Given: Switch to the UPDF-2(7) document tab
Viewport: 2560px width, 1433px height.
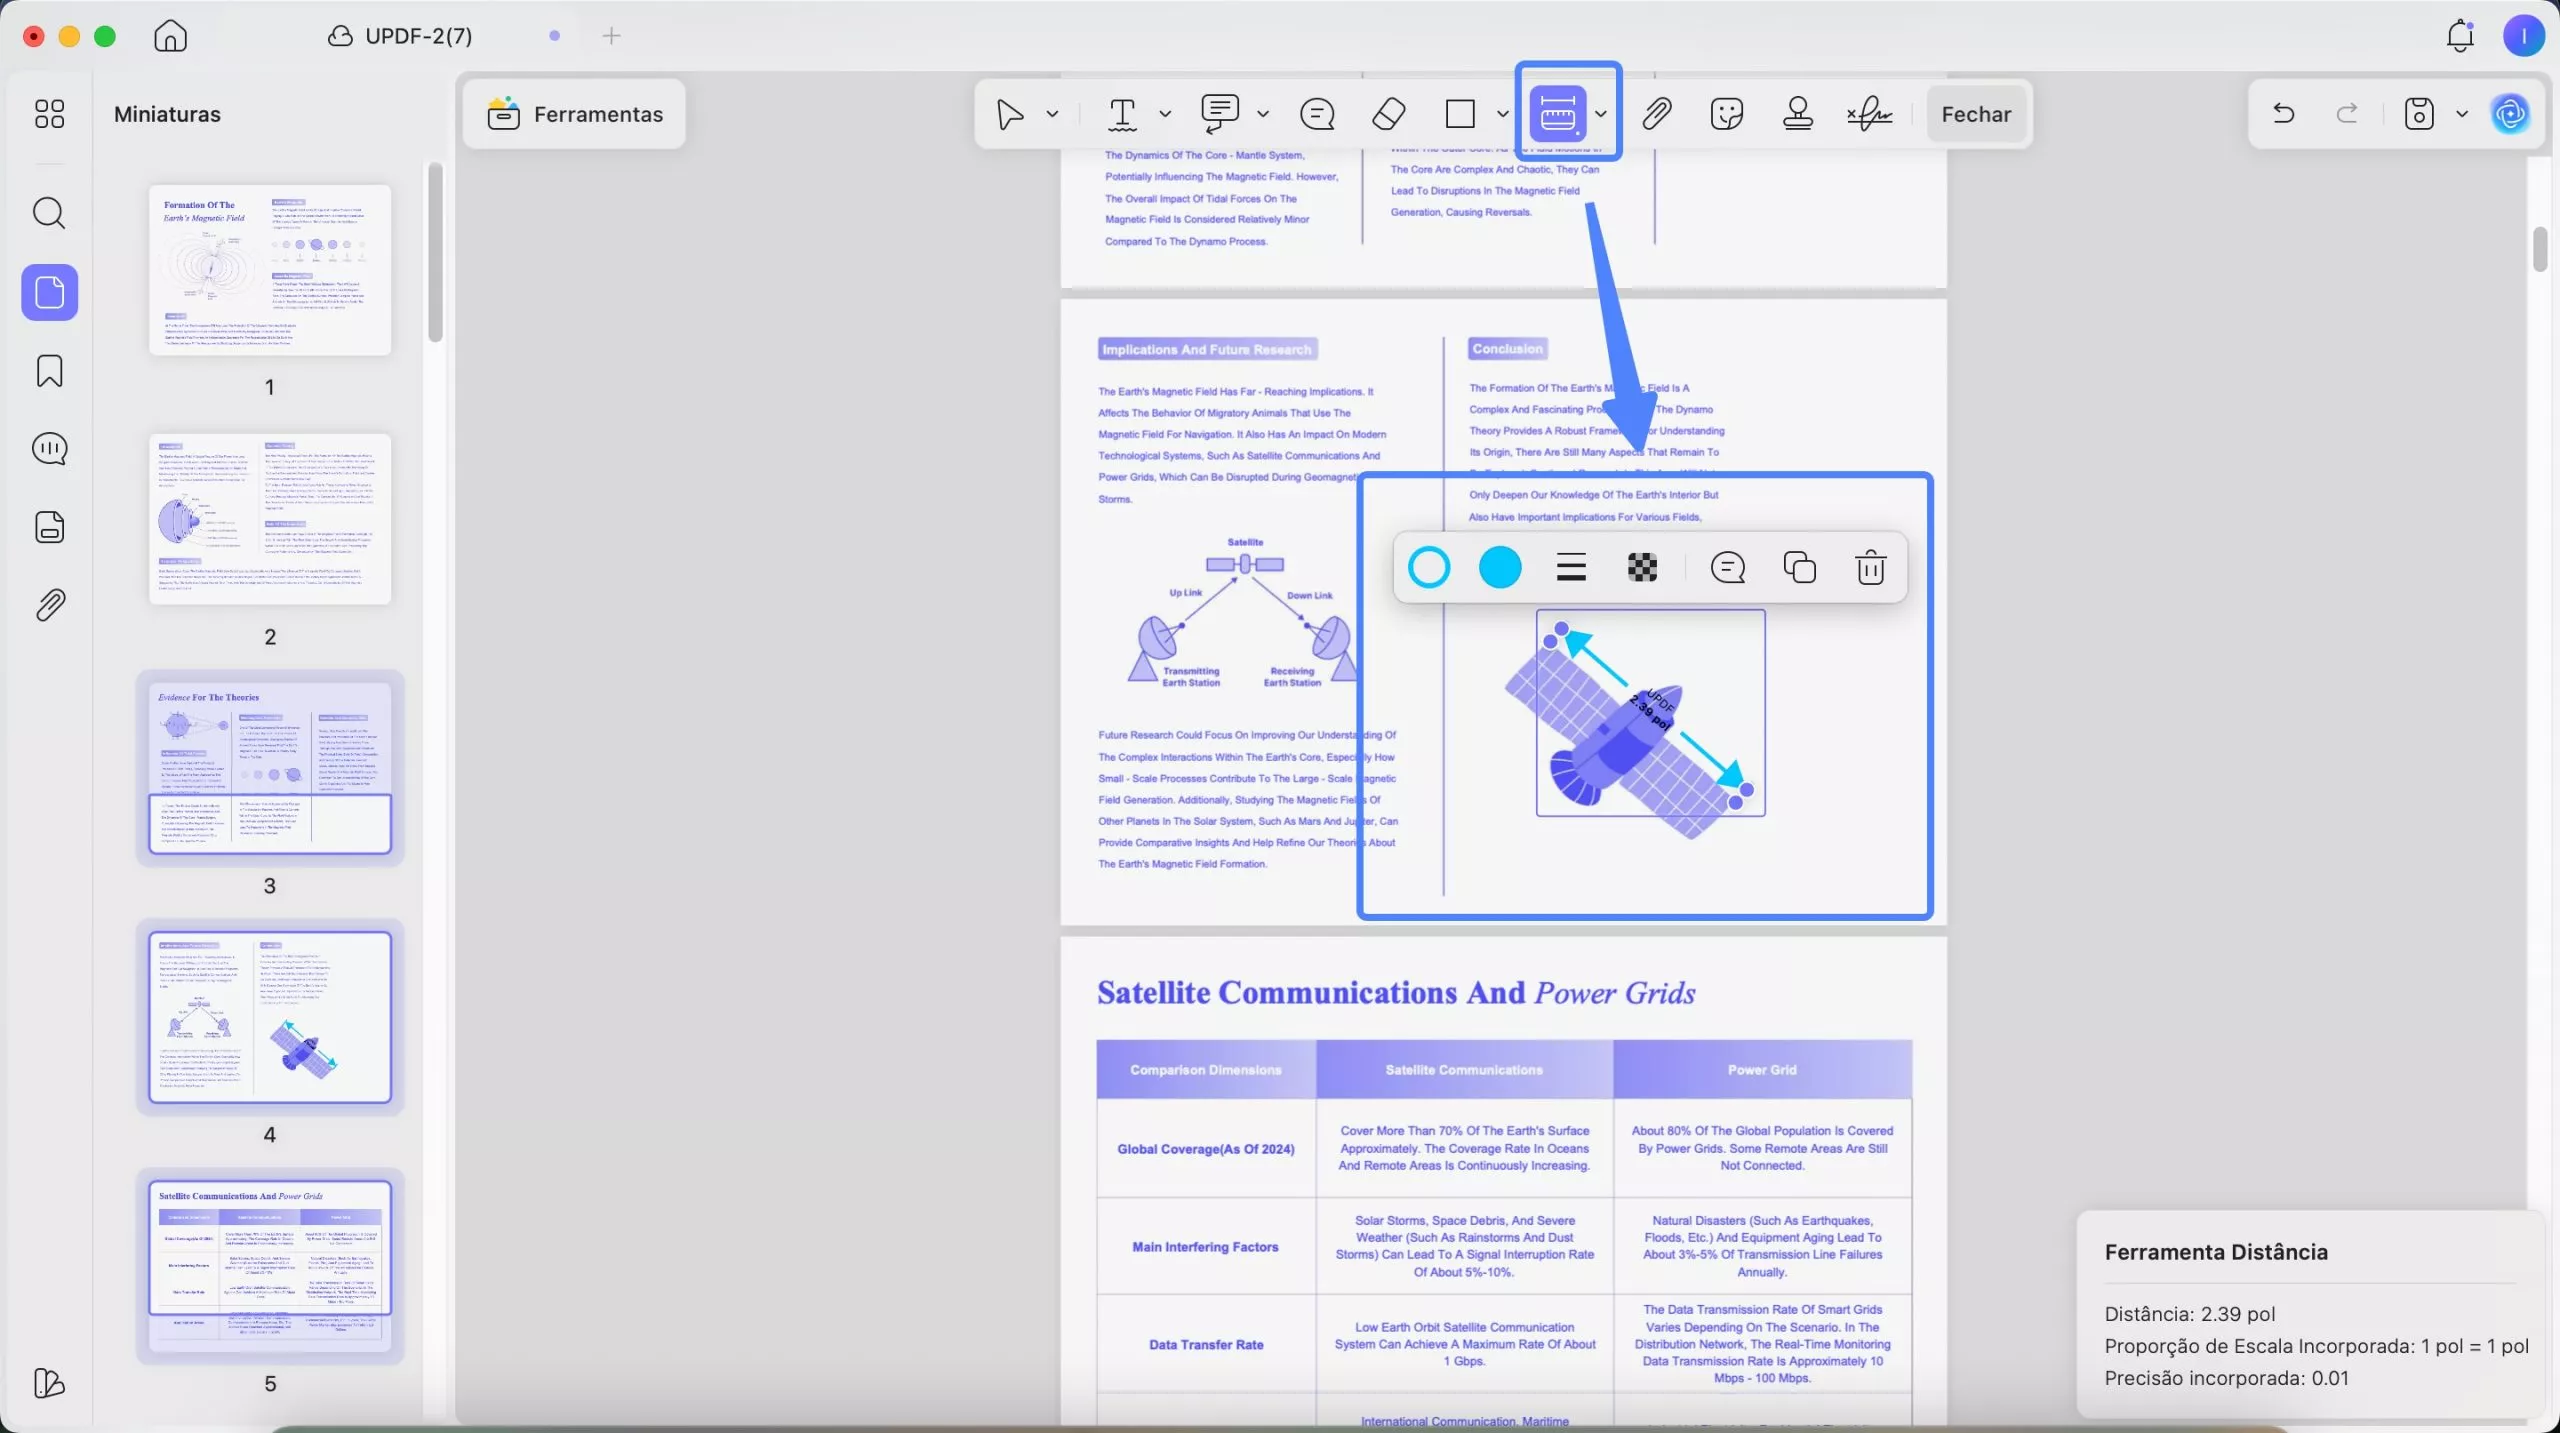Looking at the screenshot, I should 418,36.
